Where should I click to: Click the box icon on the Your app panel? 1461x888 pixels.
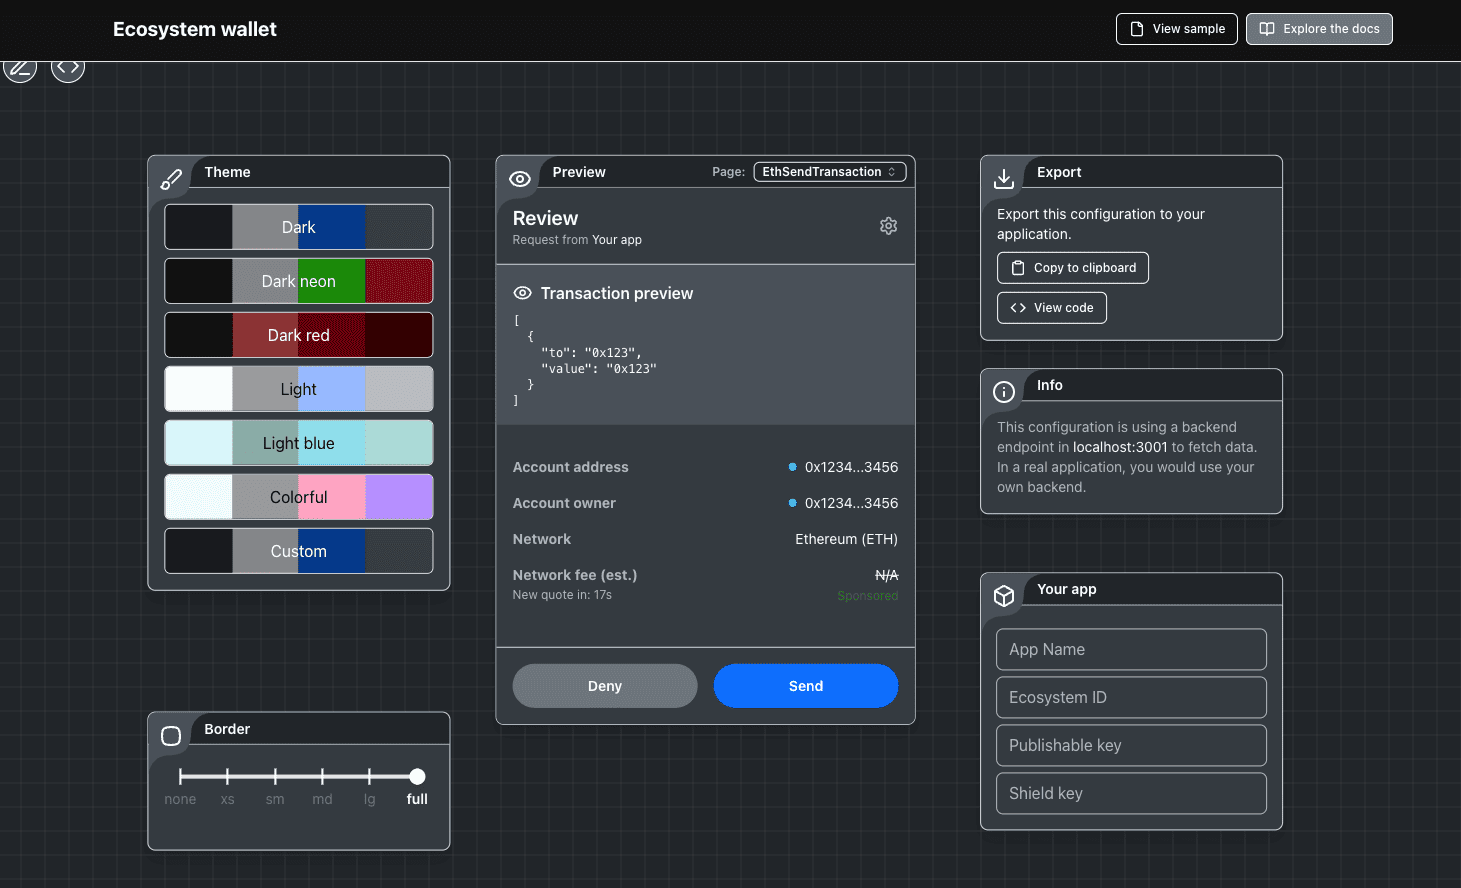point(1004,595)
